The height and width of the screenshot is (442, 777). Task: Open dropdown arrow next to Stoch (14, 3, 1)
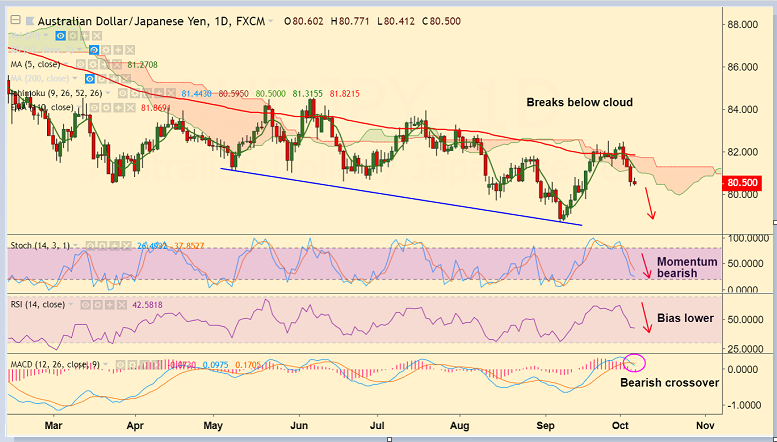pos(75,245)
